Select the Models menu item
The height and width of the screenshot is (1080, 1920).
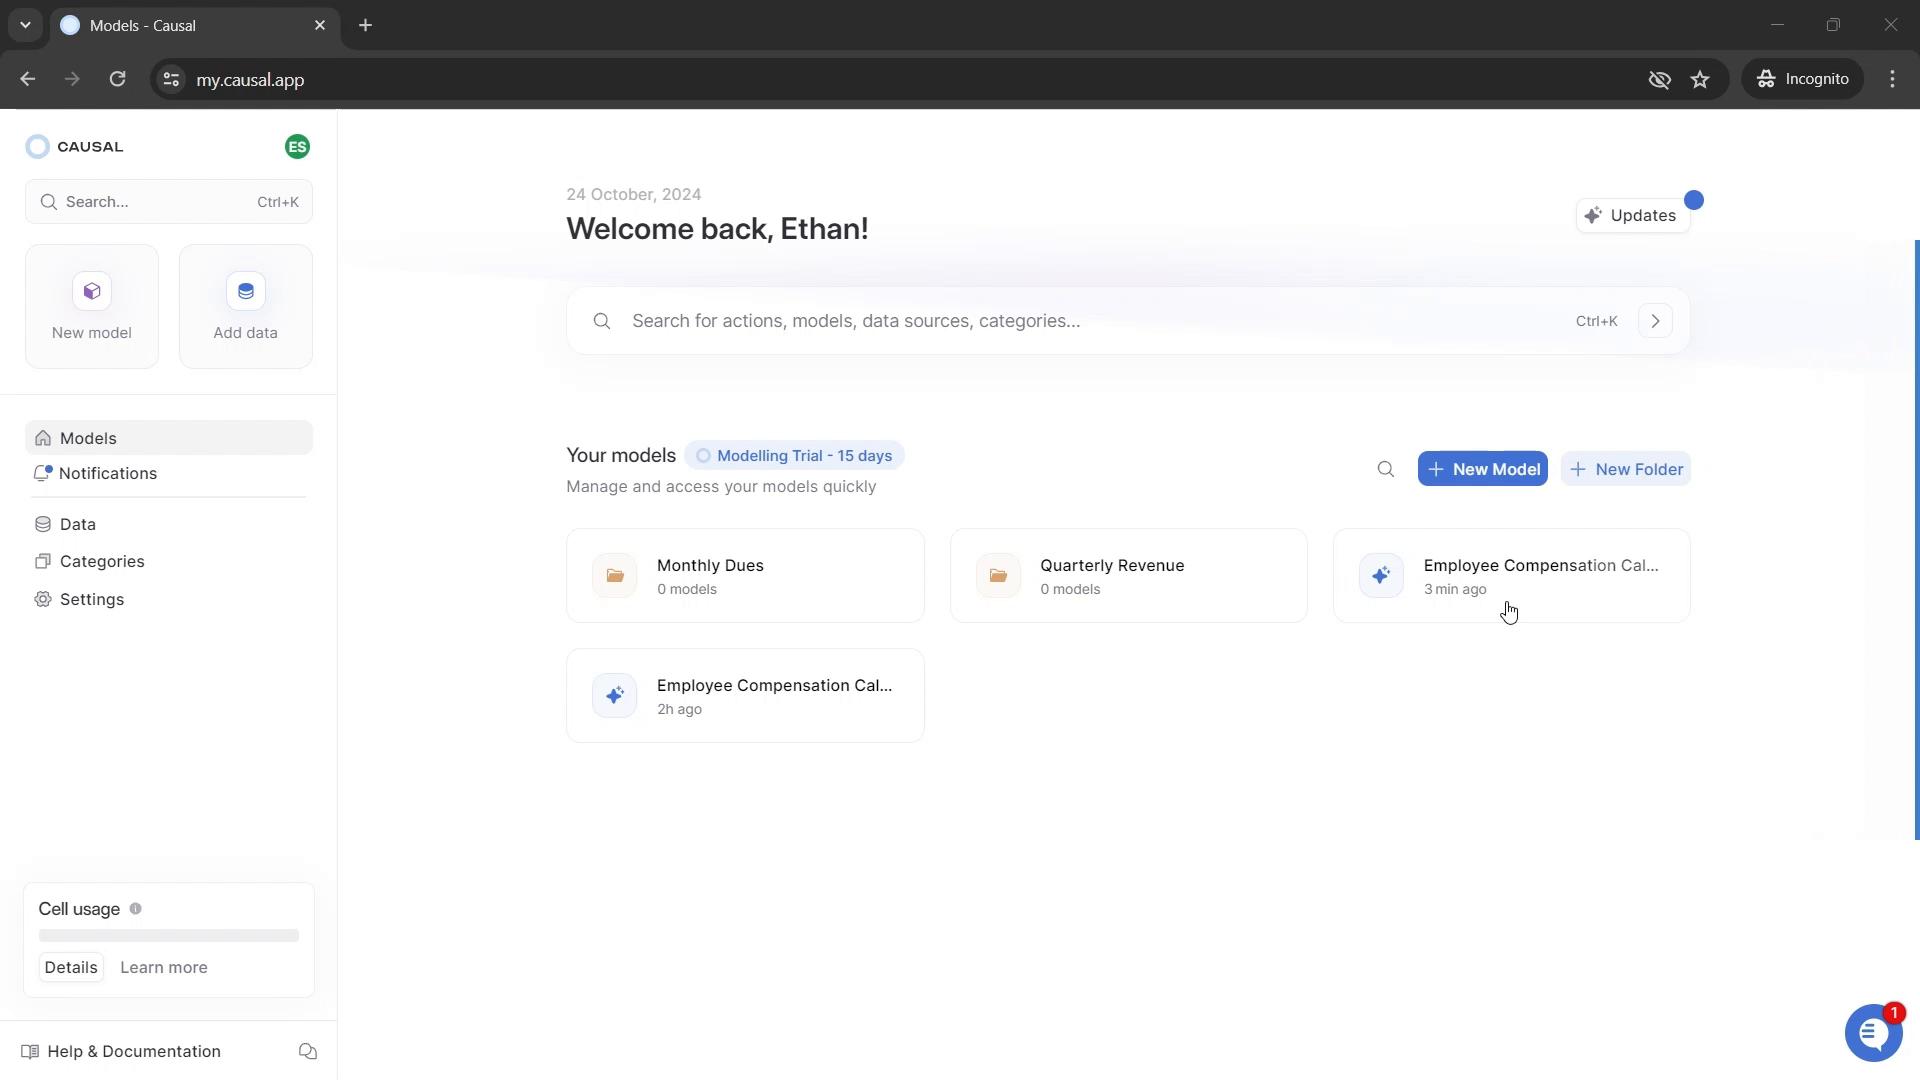[88, 436]
